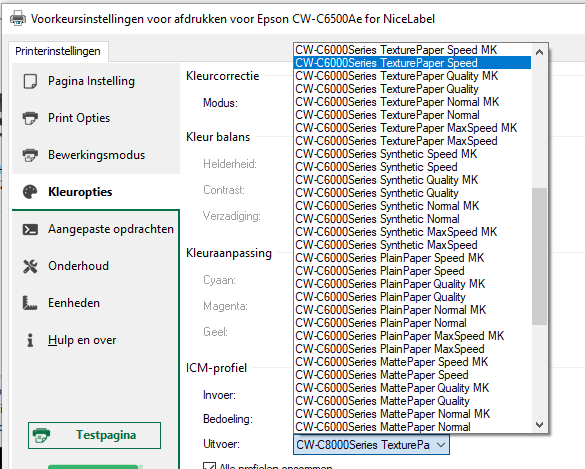Click the Onderhoud wrench icon
This screenshot has height=469, width=585.
(30, 266)
